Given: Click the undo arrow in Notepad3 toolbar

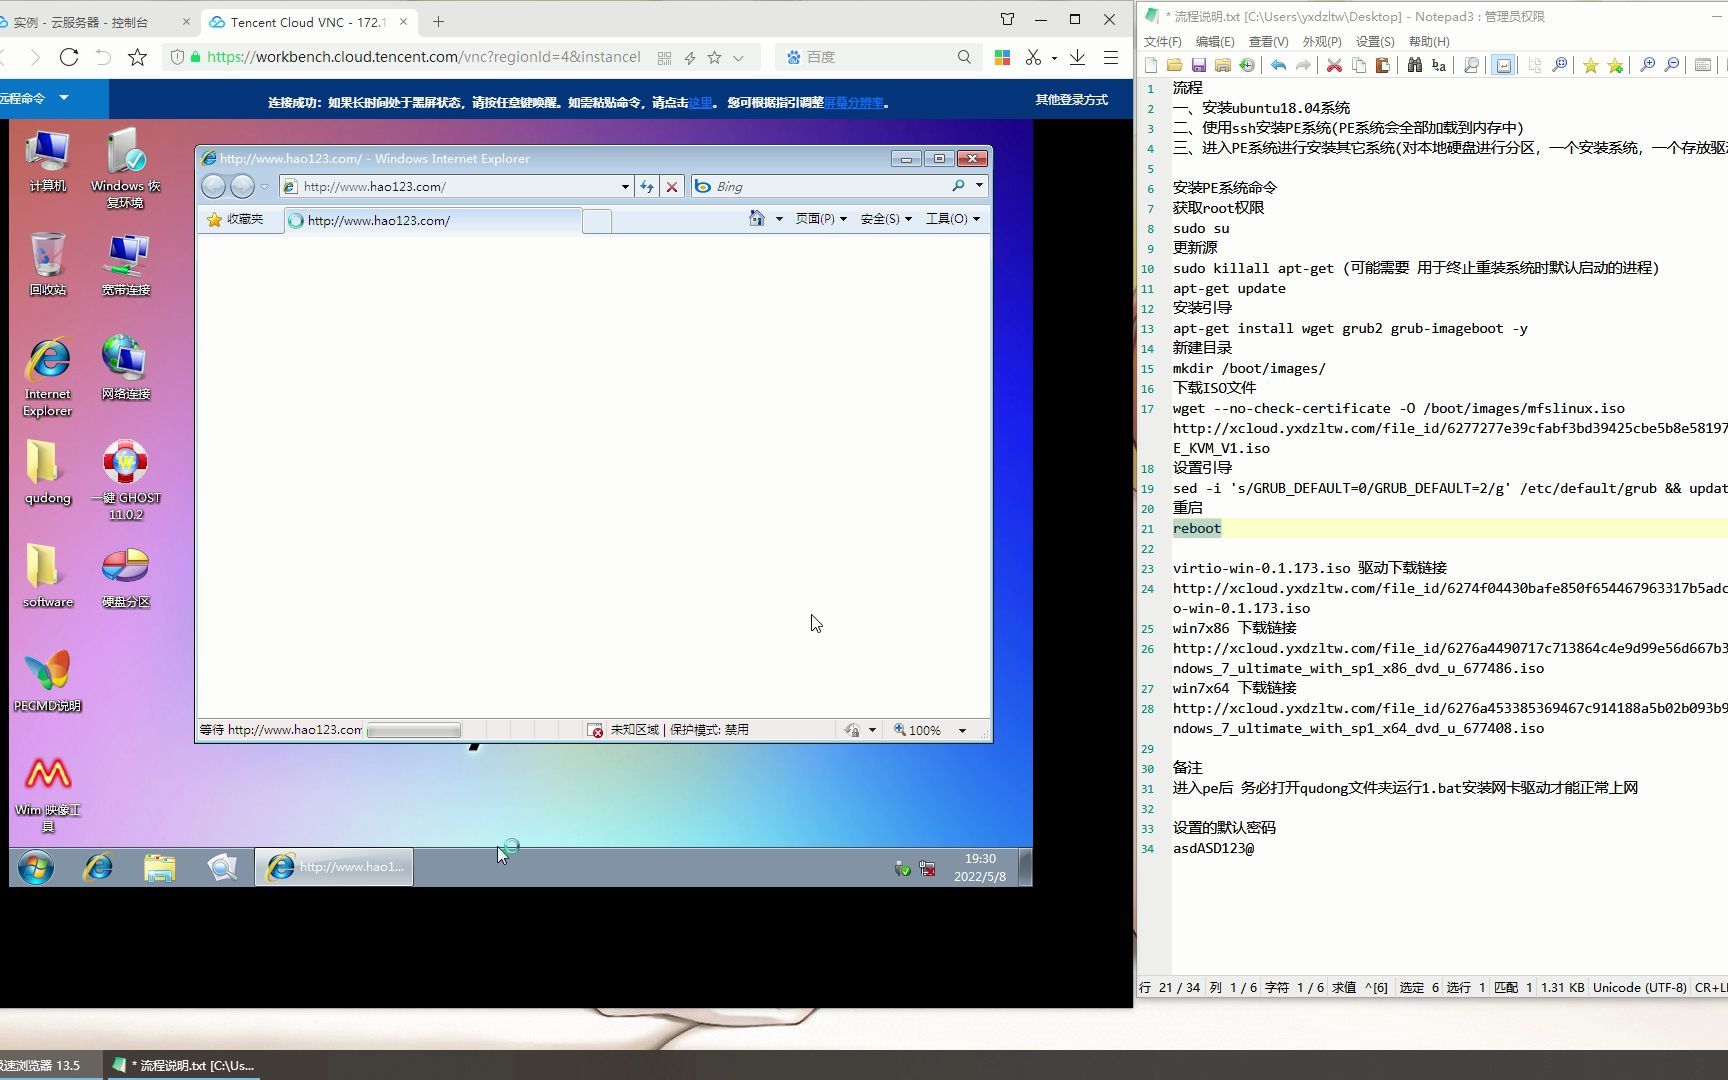Looking at the screenshot, I should (1279, 65).
